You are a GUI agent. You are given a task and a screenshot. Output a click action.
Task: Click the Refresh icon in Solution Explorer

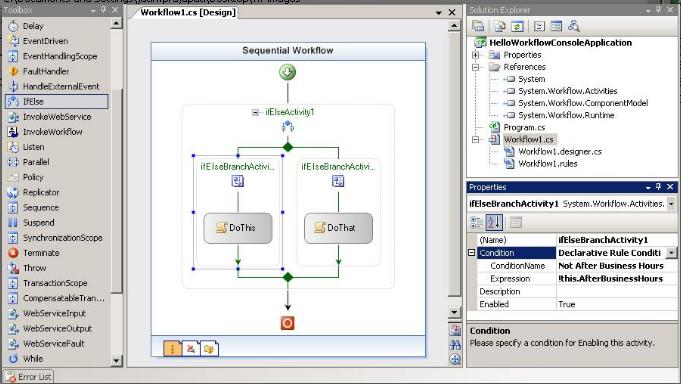pos(517,26)
